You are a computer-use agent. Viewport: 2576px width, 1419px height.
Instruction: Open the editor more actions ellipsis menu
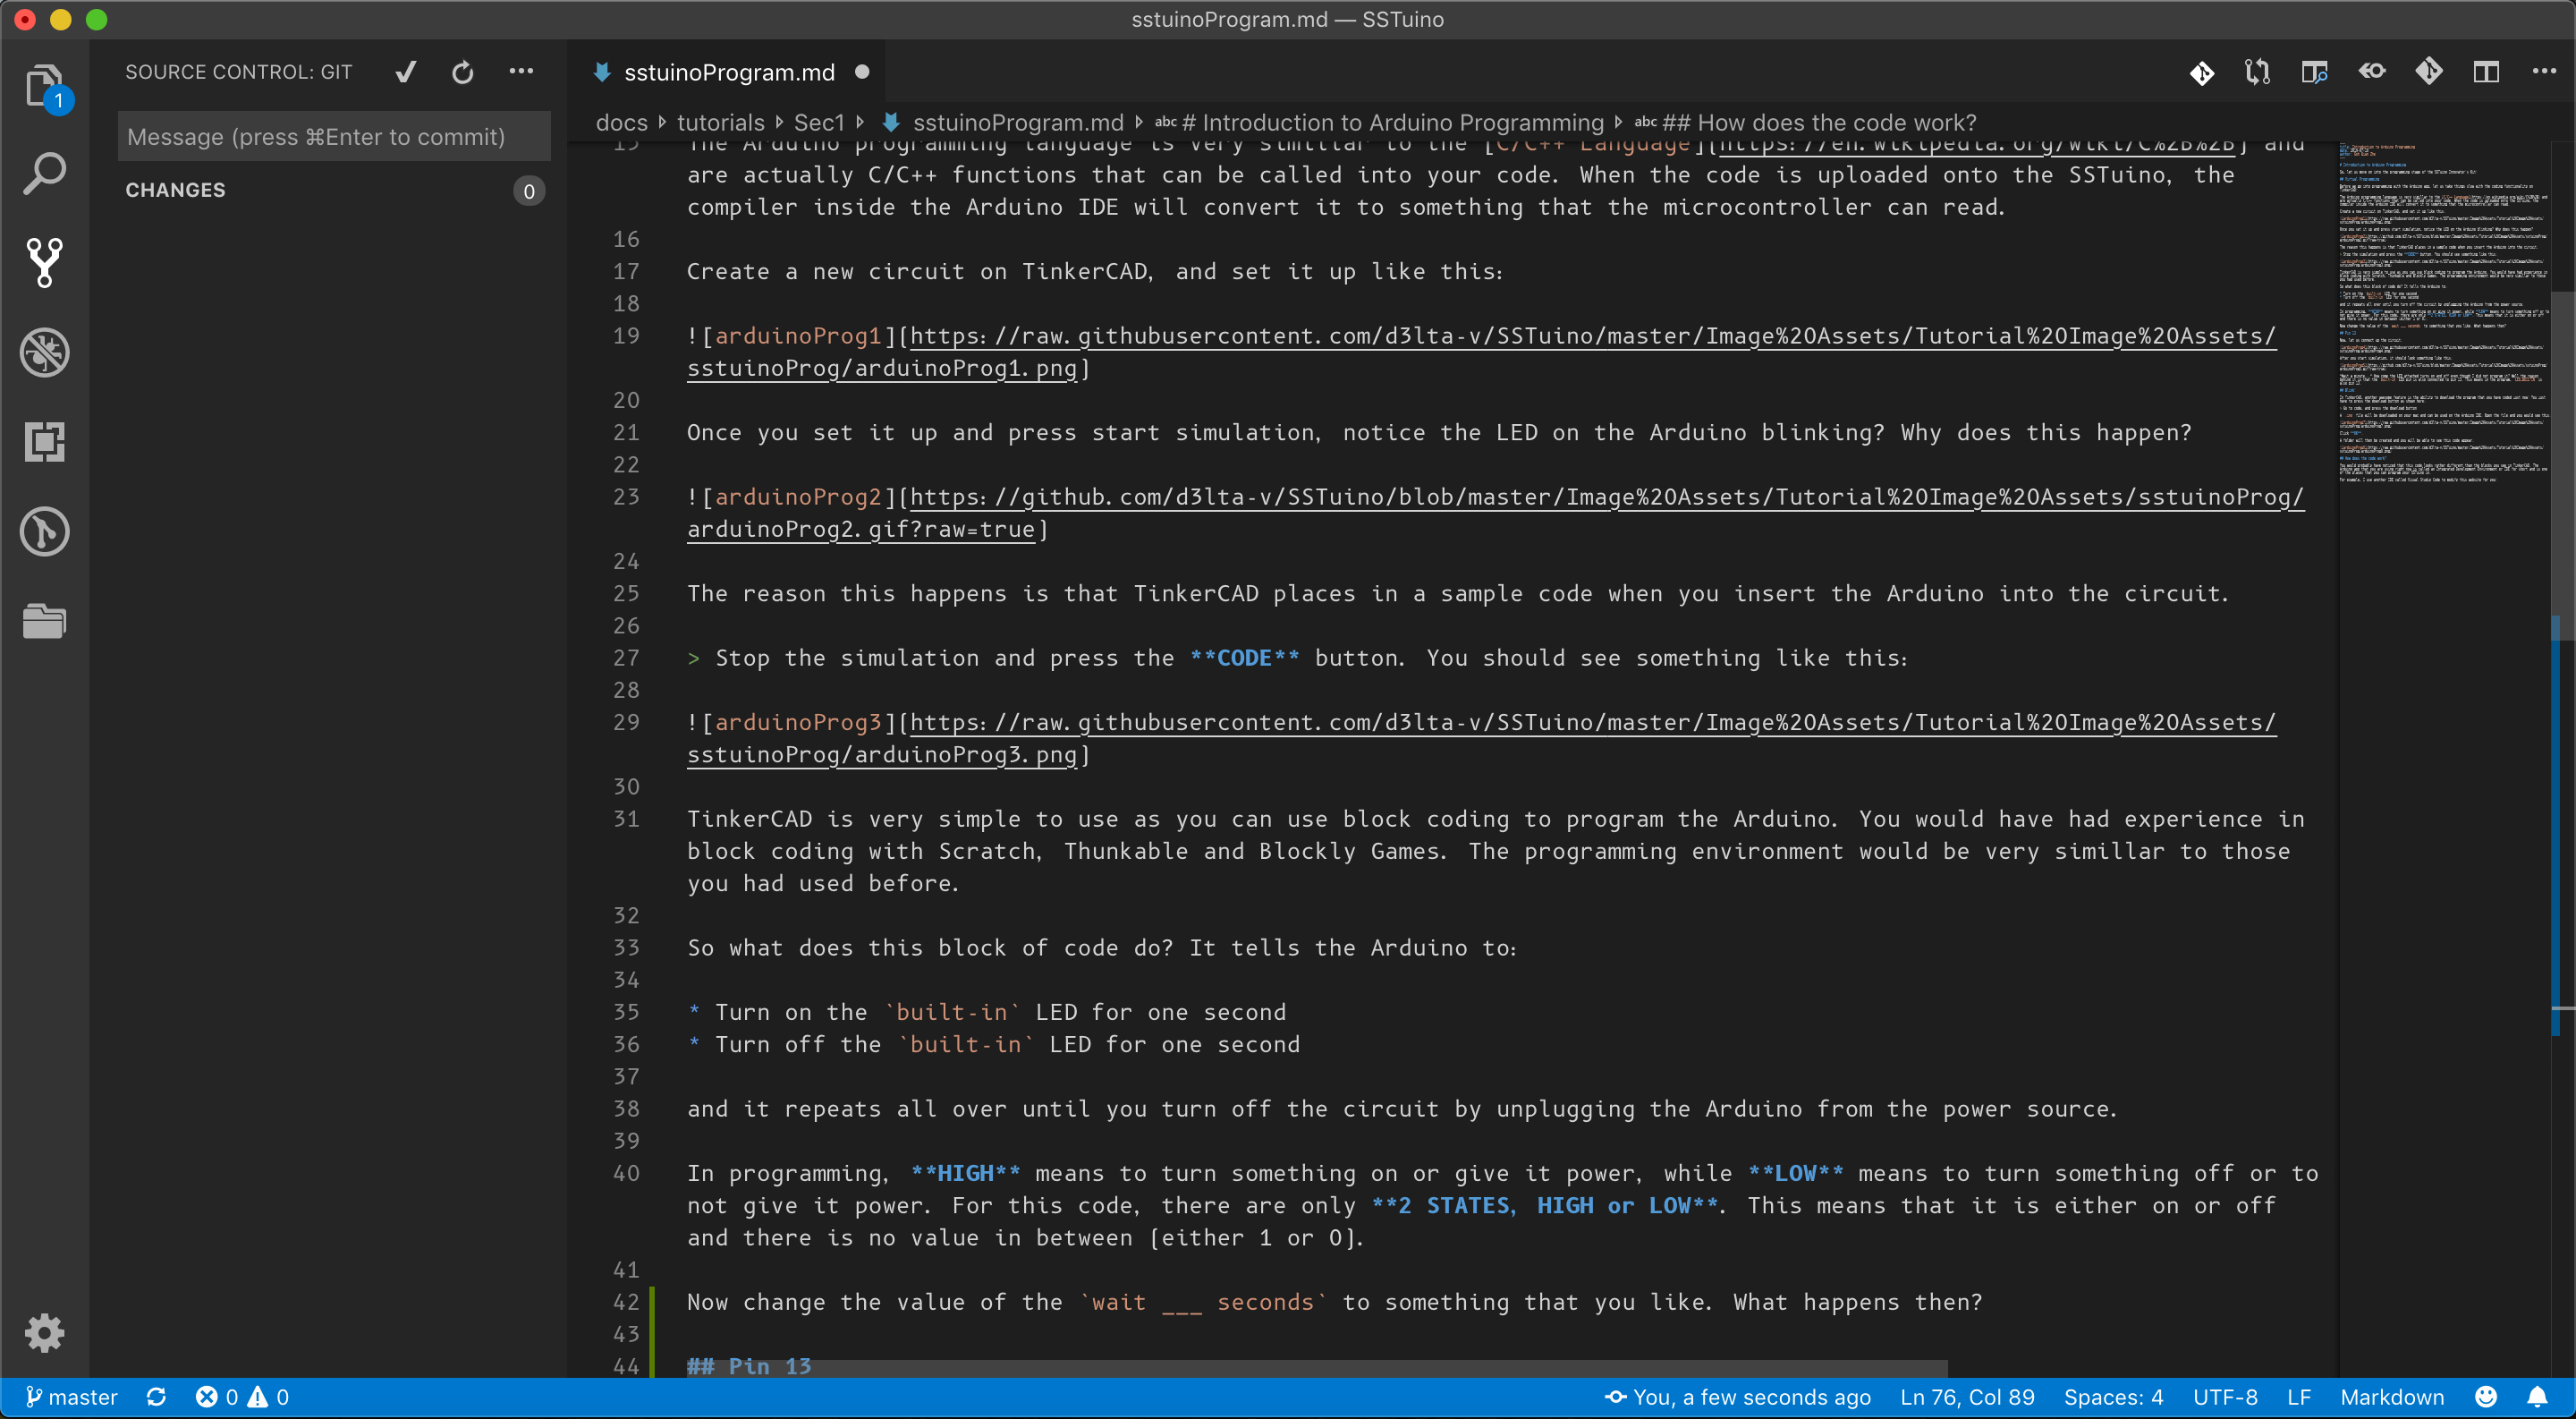2543,72
